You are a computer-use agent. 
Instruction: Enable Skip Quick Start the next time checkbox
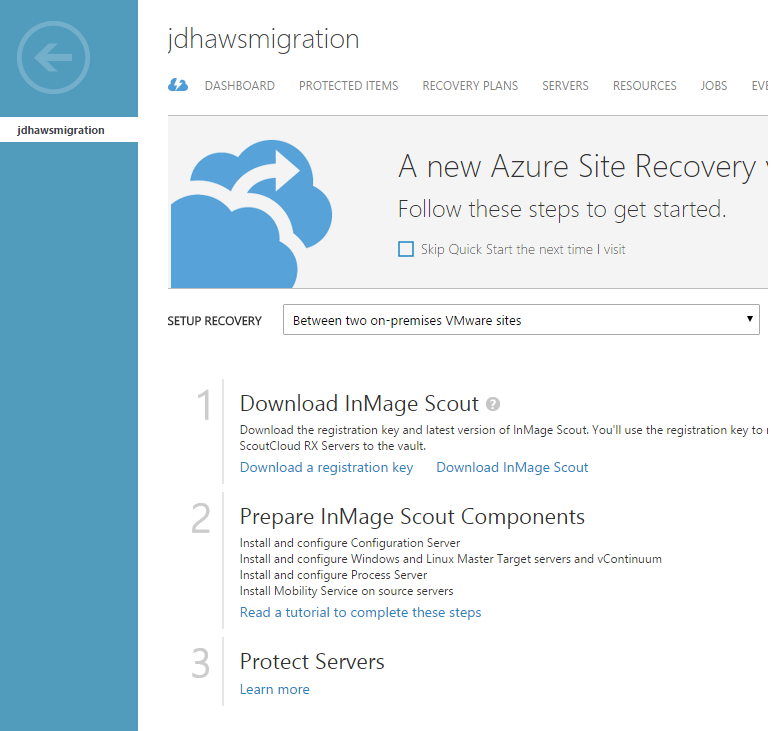pos(406,249)
